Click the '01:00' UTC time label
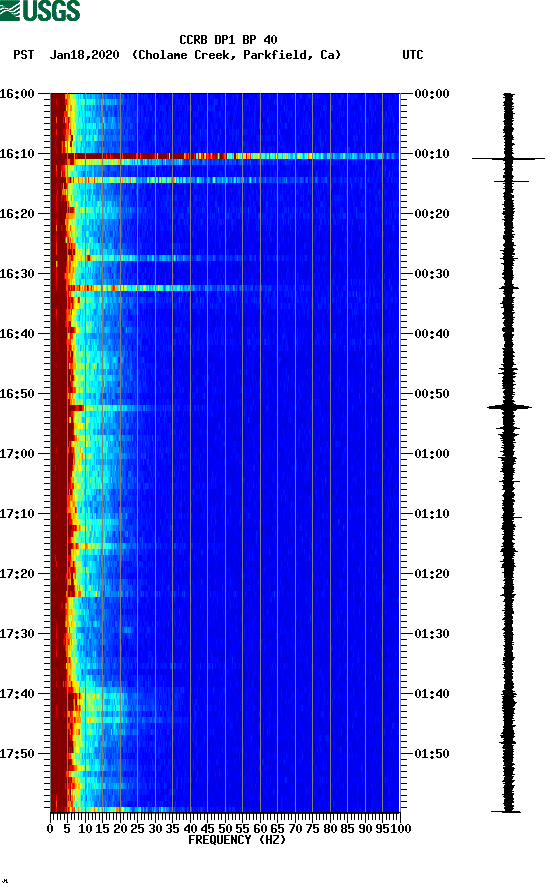Screen dimensions: 552x892 432,454
